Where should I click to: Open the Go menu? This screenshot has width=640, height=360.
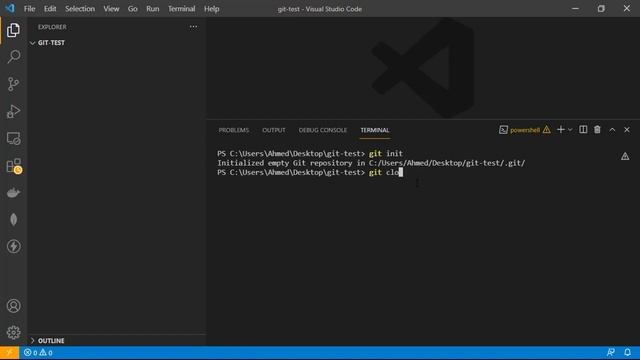click(133, 9)
